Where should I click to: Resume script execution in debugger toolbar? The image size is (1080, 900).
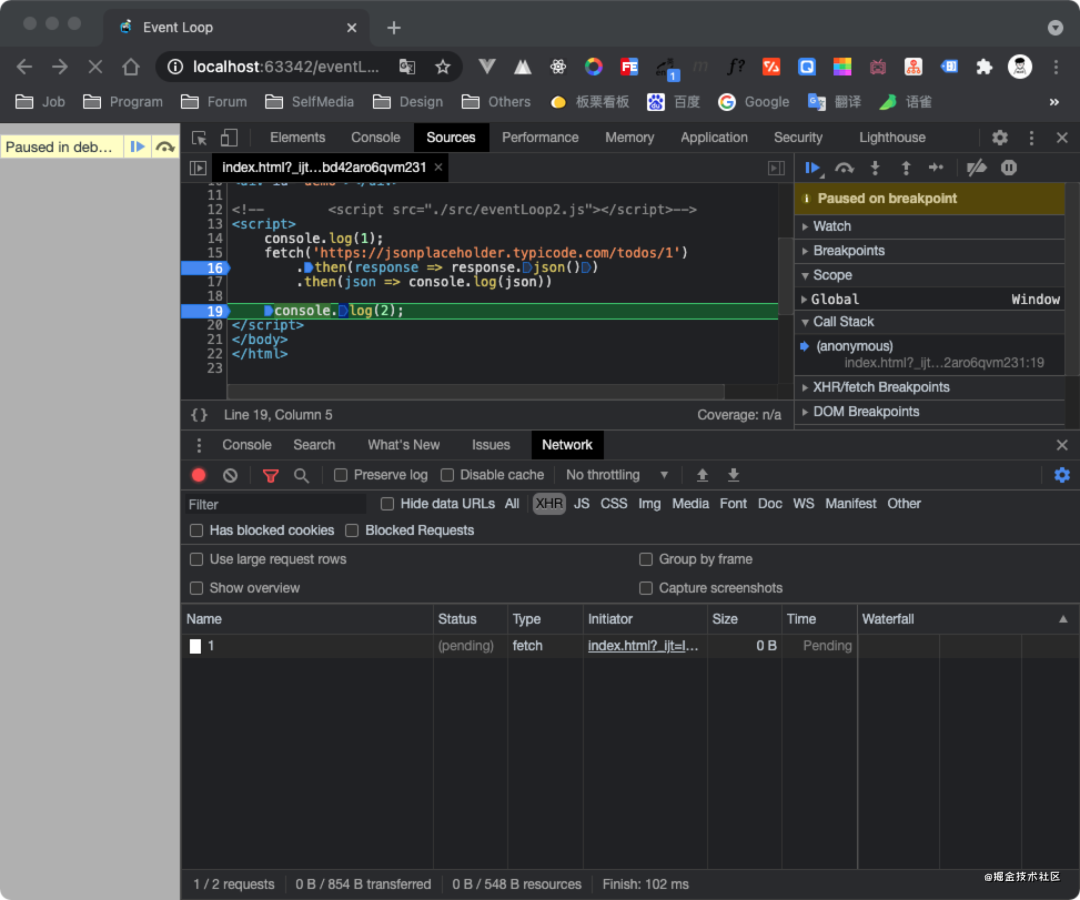coord(813,168)
